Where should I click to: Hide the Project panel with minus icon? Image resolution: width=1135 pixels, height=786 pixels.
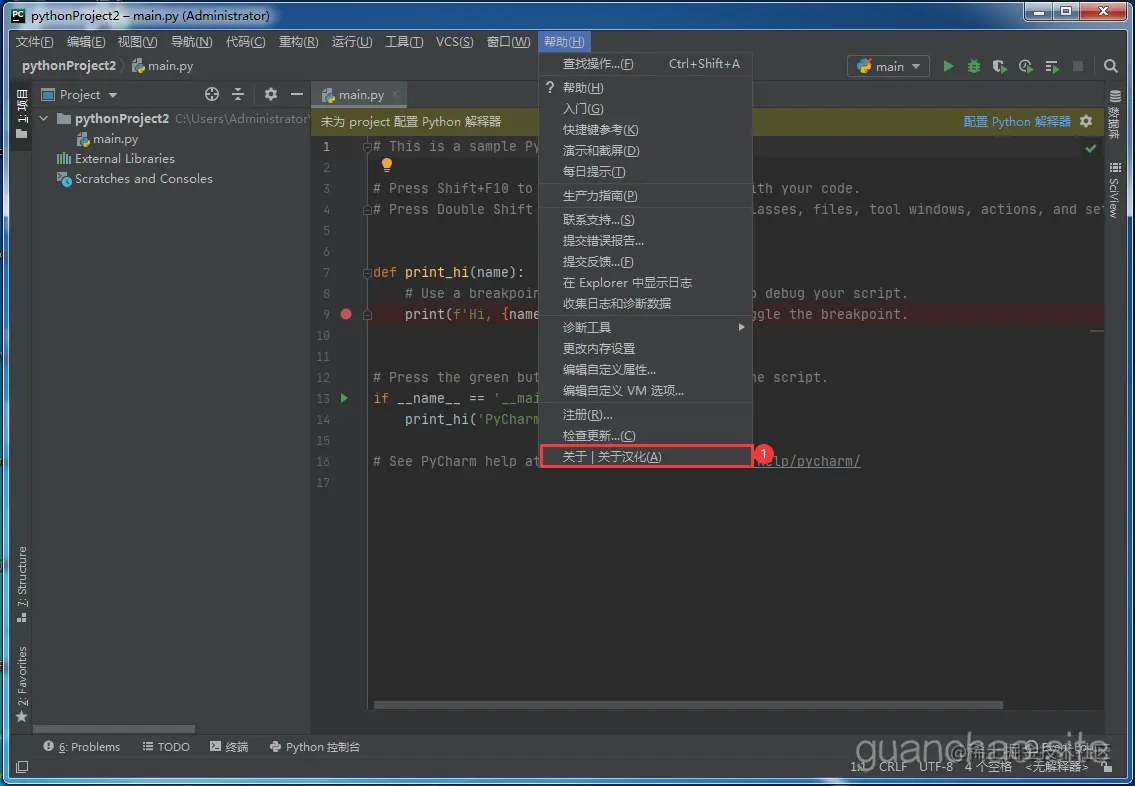[x=297, y=94]
